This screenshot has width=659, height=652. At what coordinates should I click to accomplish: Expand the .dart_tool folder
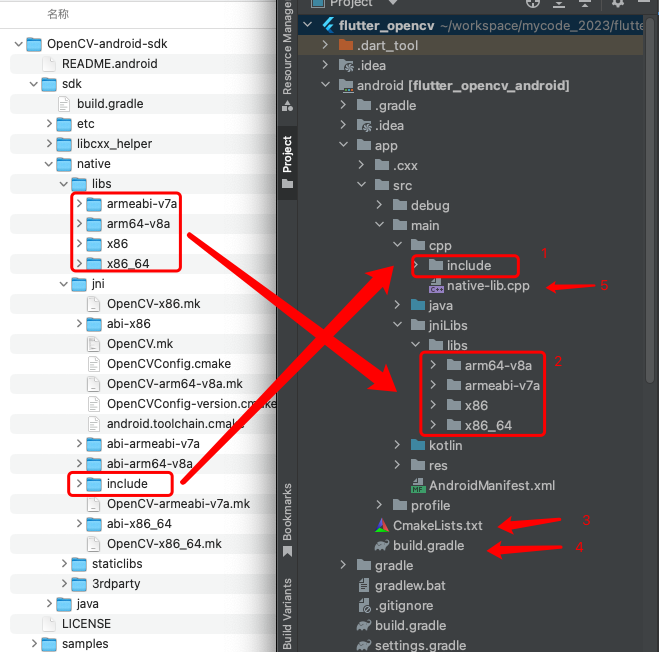pyautogui.click(x=325, y=44)
